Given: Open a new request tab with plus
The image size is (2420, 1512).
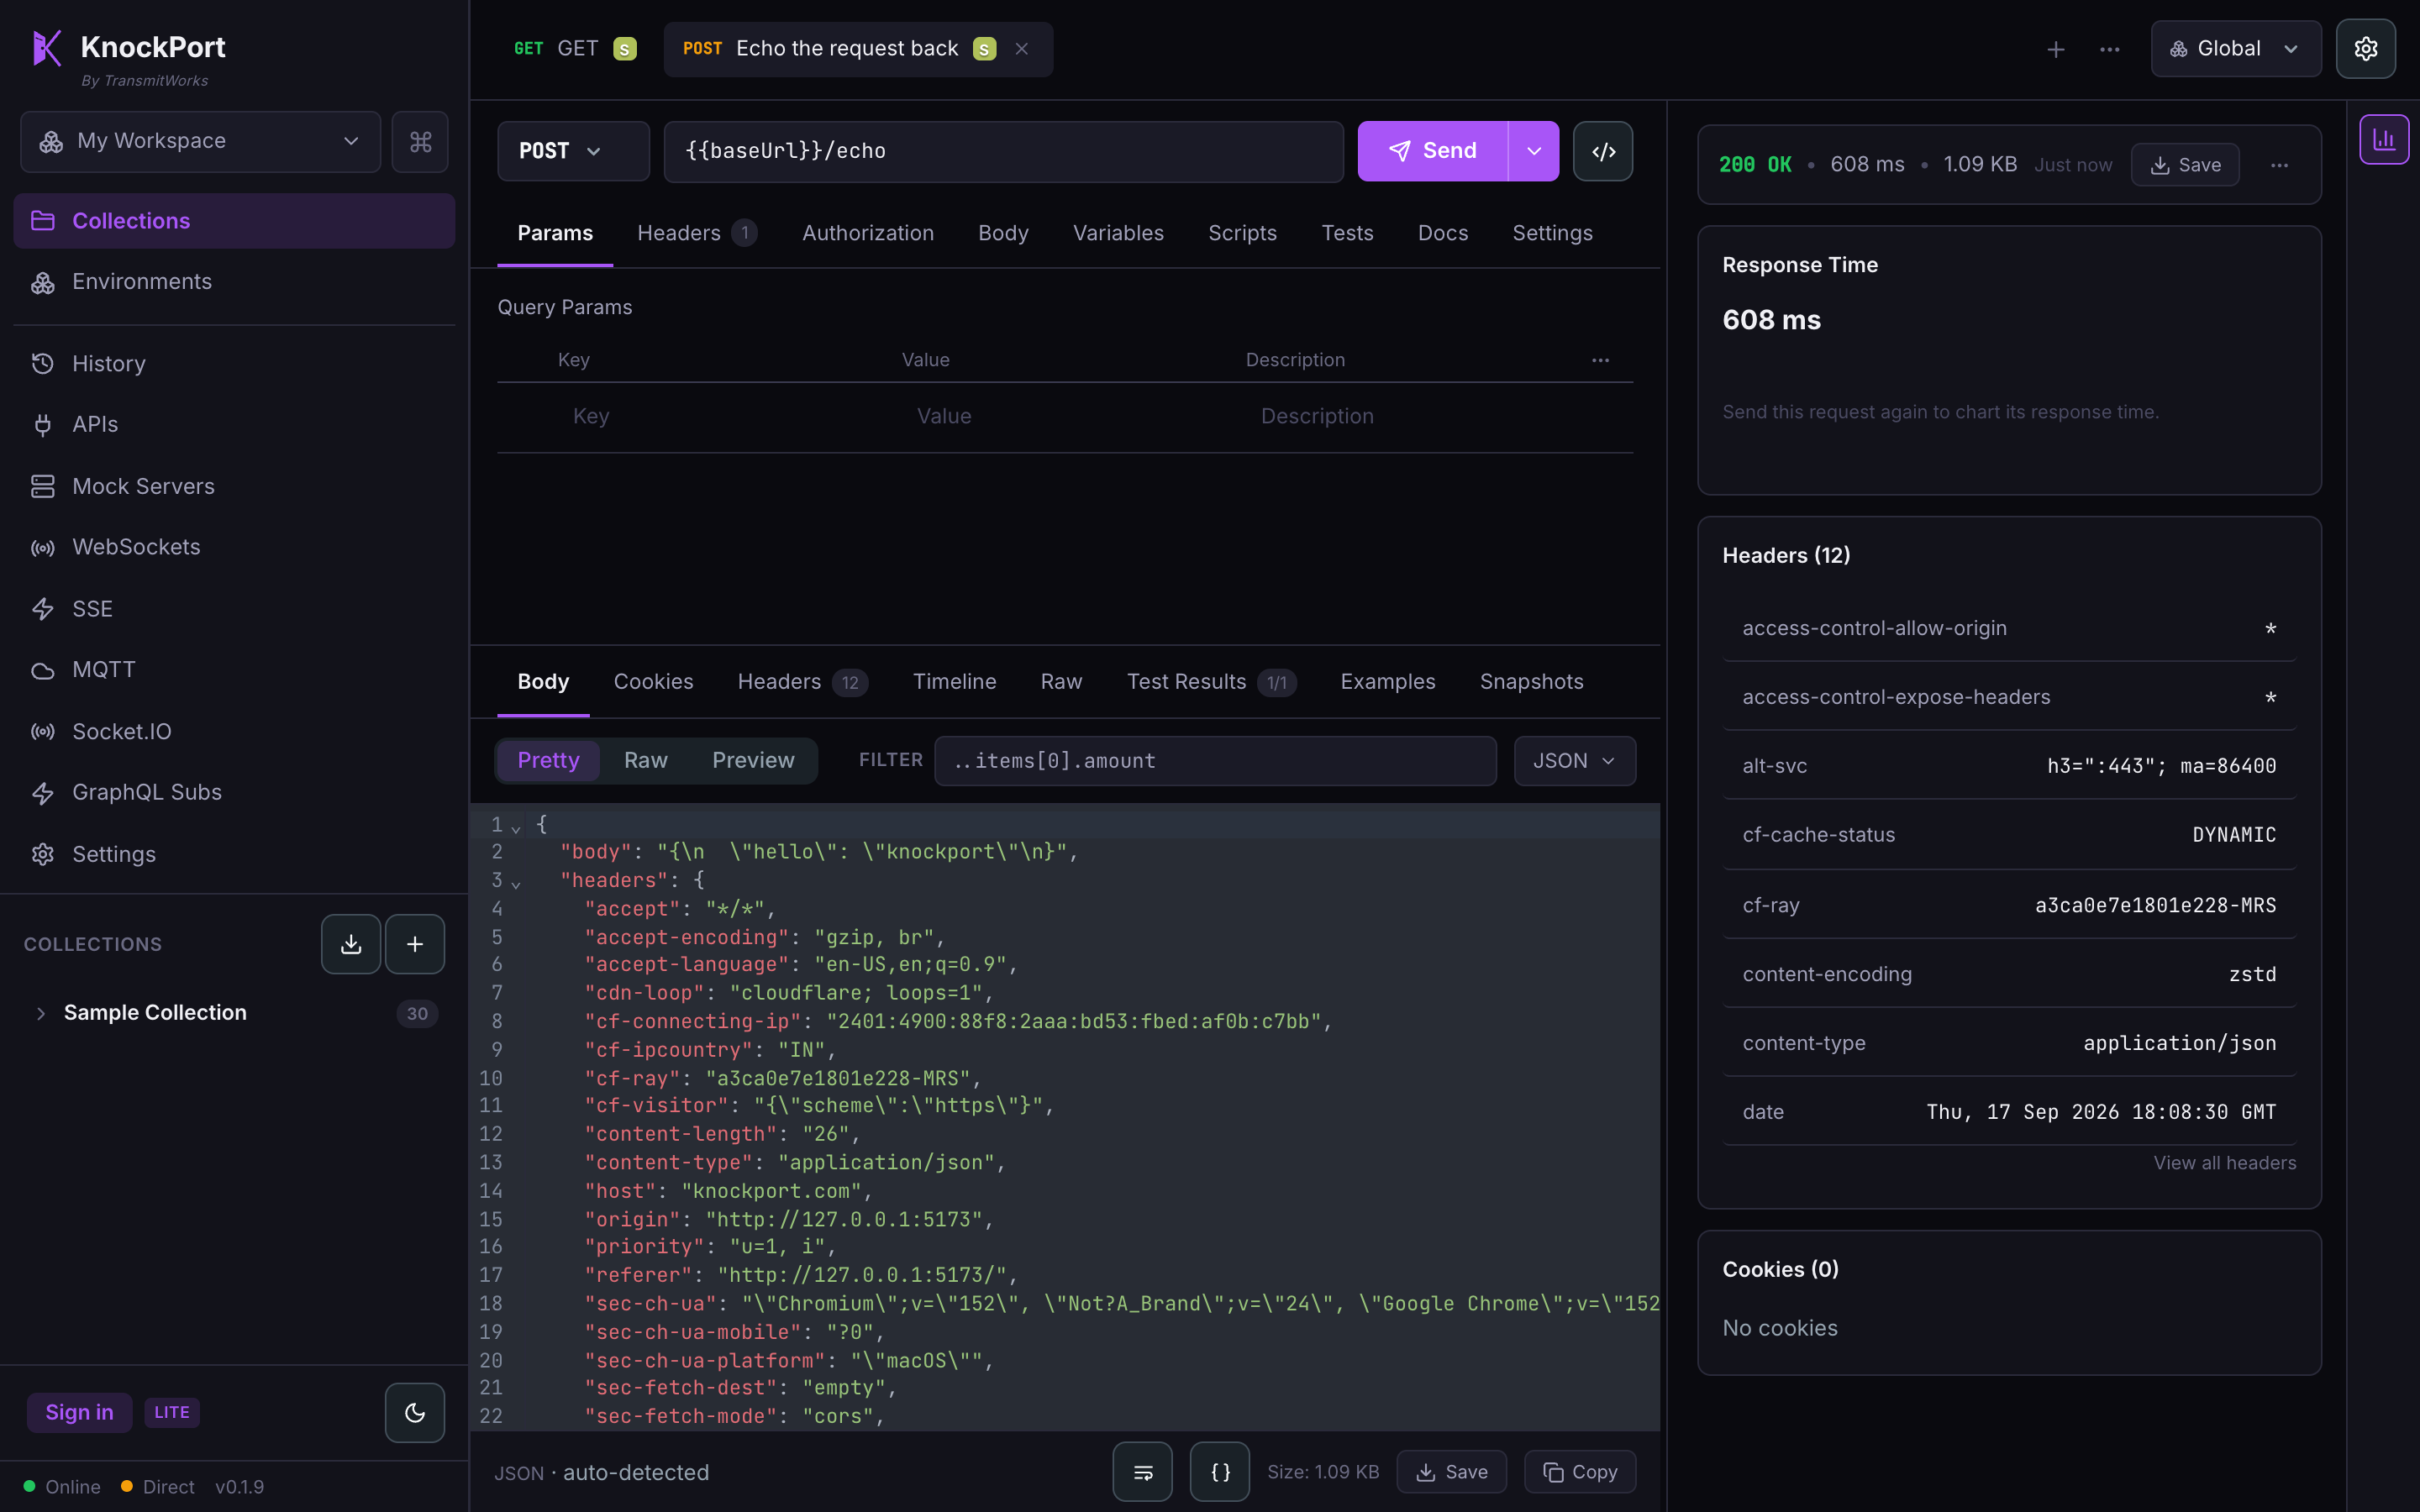Looking at the screenshot, I should [2055, 49].
